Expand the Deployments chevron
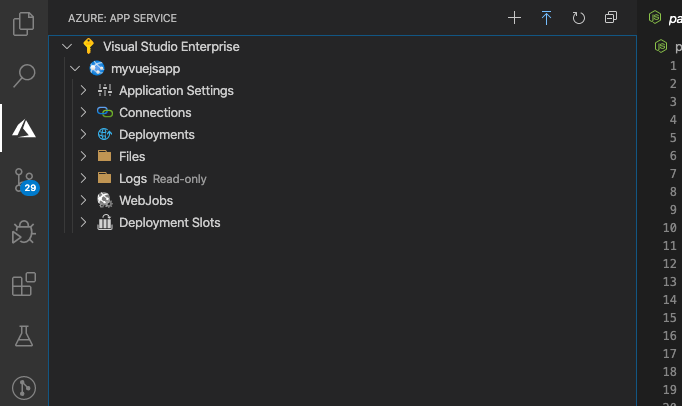Viewport: 682px width, 406px height. click(x=83, y=134)
